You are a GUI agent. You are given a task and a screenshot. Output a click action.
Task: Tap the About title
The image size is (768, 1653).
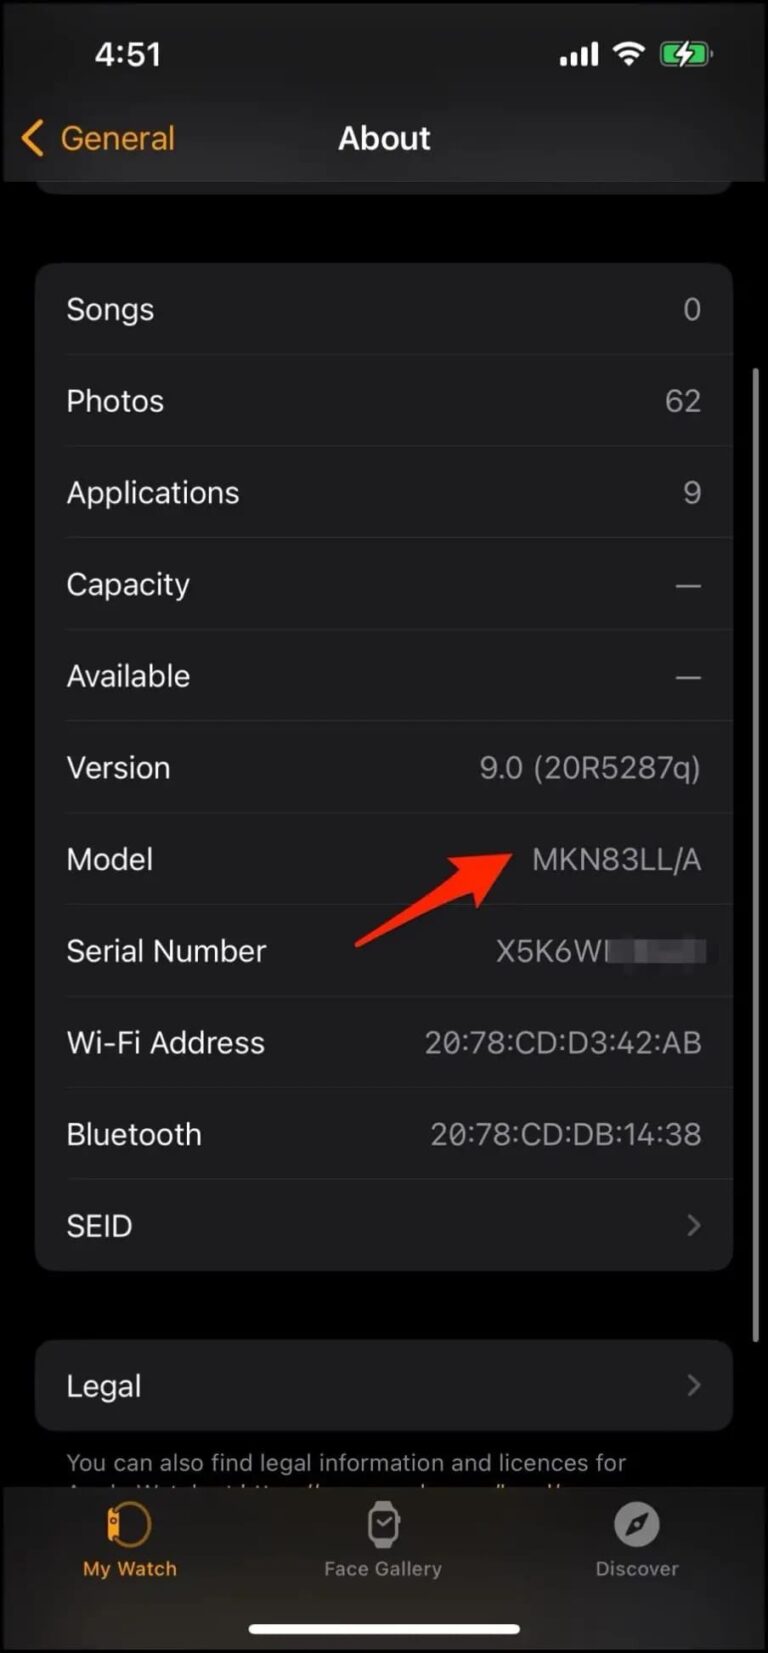click(x=384, y=138)
